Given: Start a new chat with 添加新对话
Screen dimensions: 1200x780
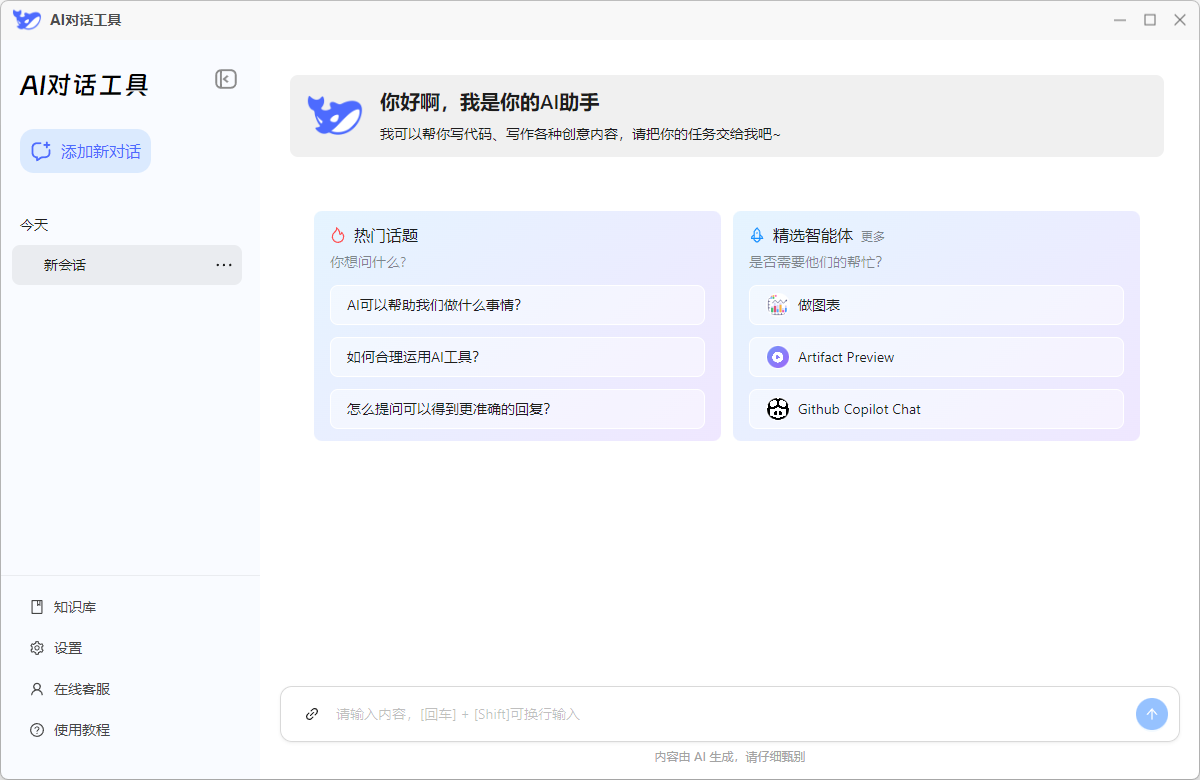Looking at the screenshot, I should click(86, 151).
